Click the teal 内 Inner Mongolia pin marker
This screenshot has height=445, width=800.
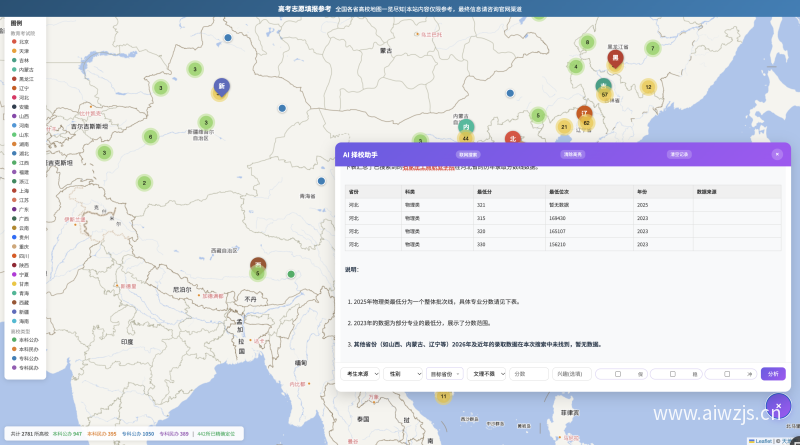(466, 127)
